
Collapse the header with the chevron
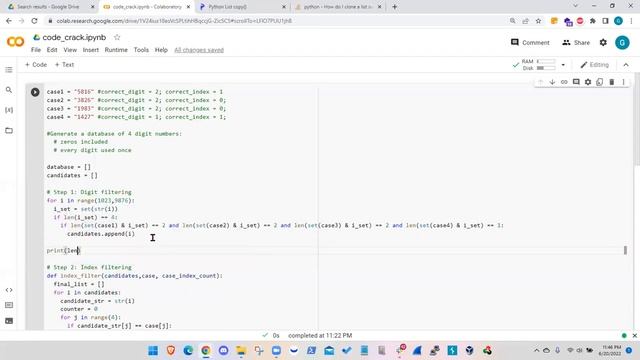point(626,65)
